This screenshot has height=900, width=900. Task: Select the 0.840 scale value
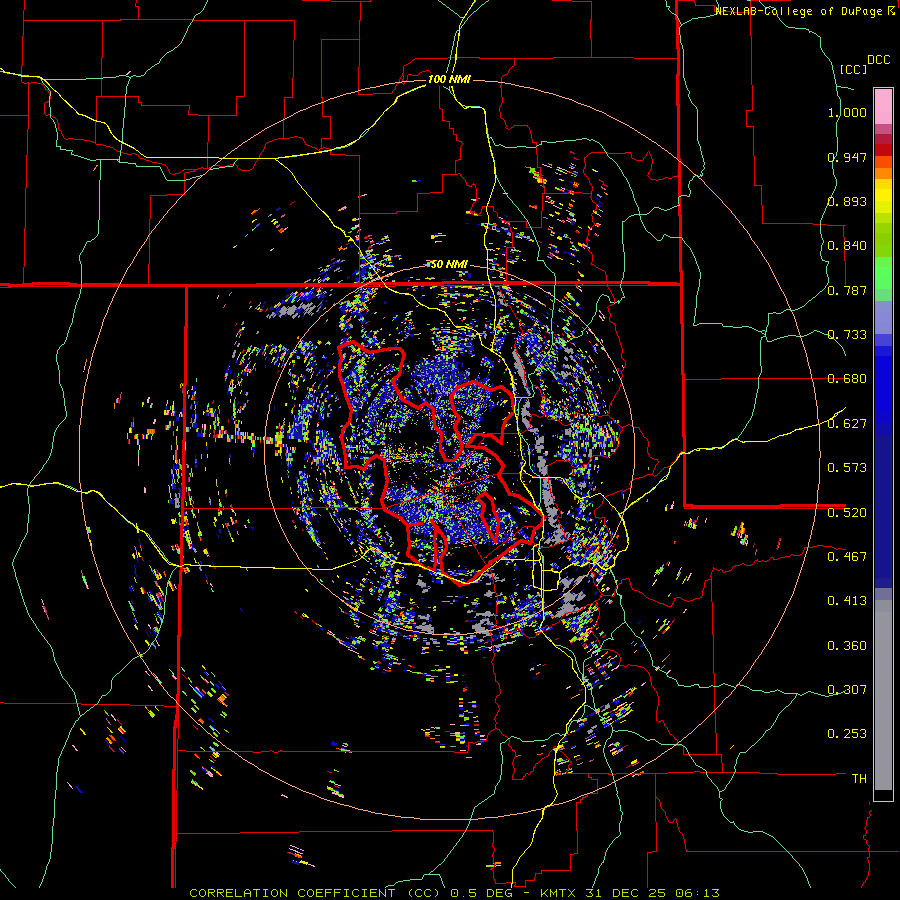pos(847,246)
